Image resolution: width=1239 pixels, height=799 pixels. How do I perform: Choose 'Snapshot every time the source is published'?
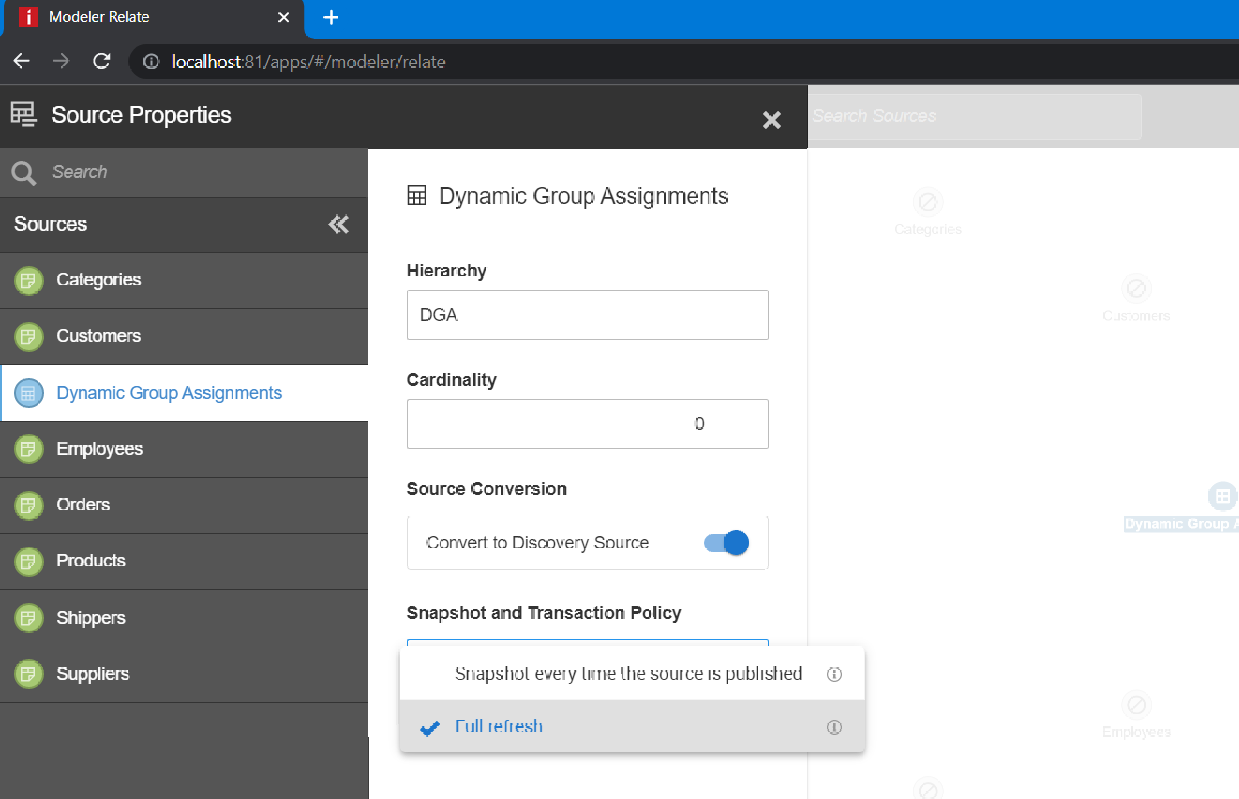632,674
